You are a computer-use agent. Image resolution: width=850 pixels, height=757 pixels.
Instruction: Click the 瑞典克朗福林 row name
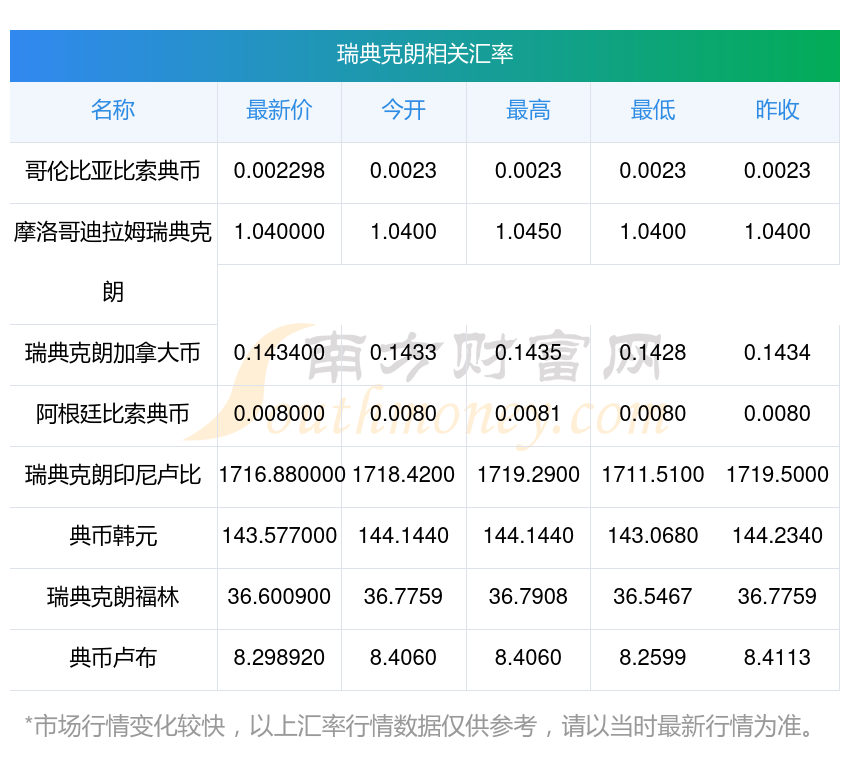(x=113, y=597)
